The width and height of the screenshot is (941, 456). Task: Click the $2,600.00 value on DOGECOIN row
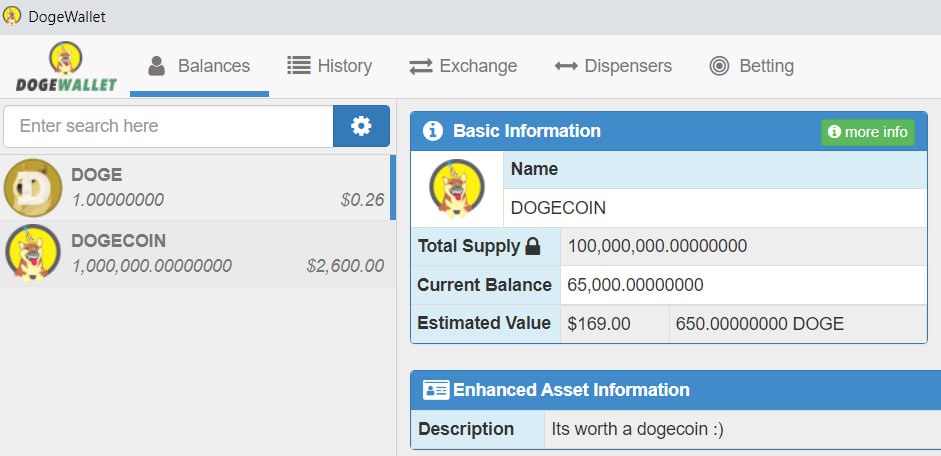point(345,266)
